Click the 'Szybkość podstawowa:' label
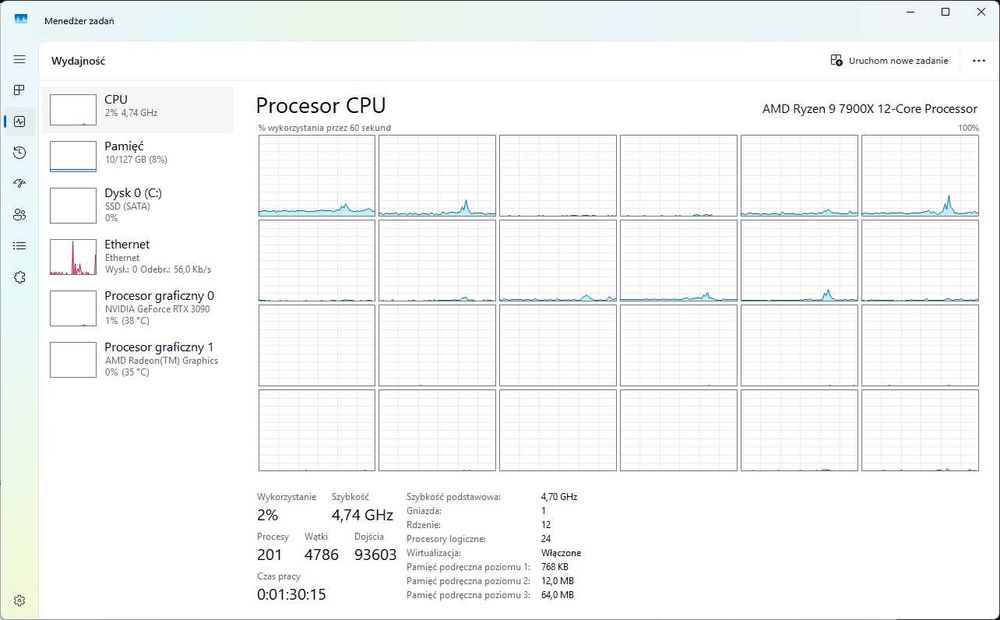 point(453,497)
